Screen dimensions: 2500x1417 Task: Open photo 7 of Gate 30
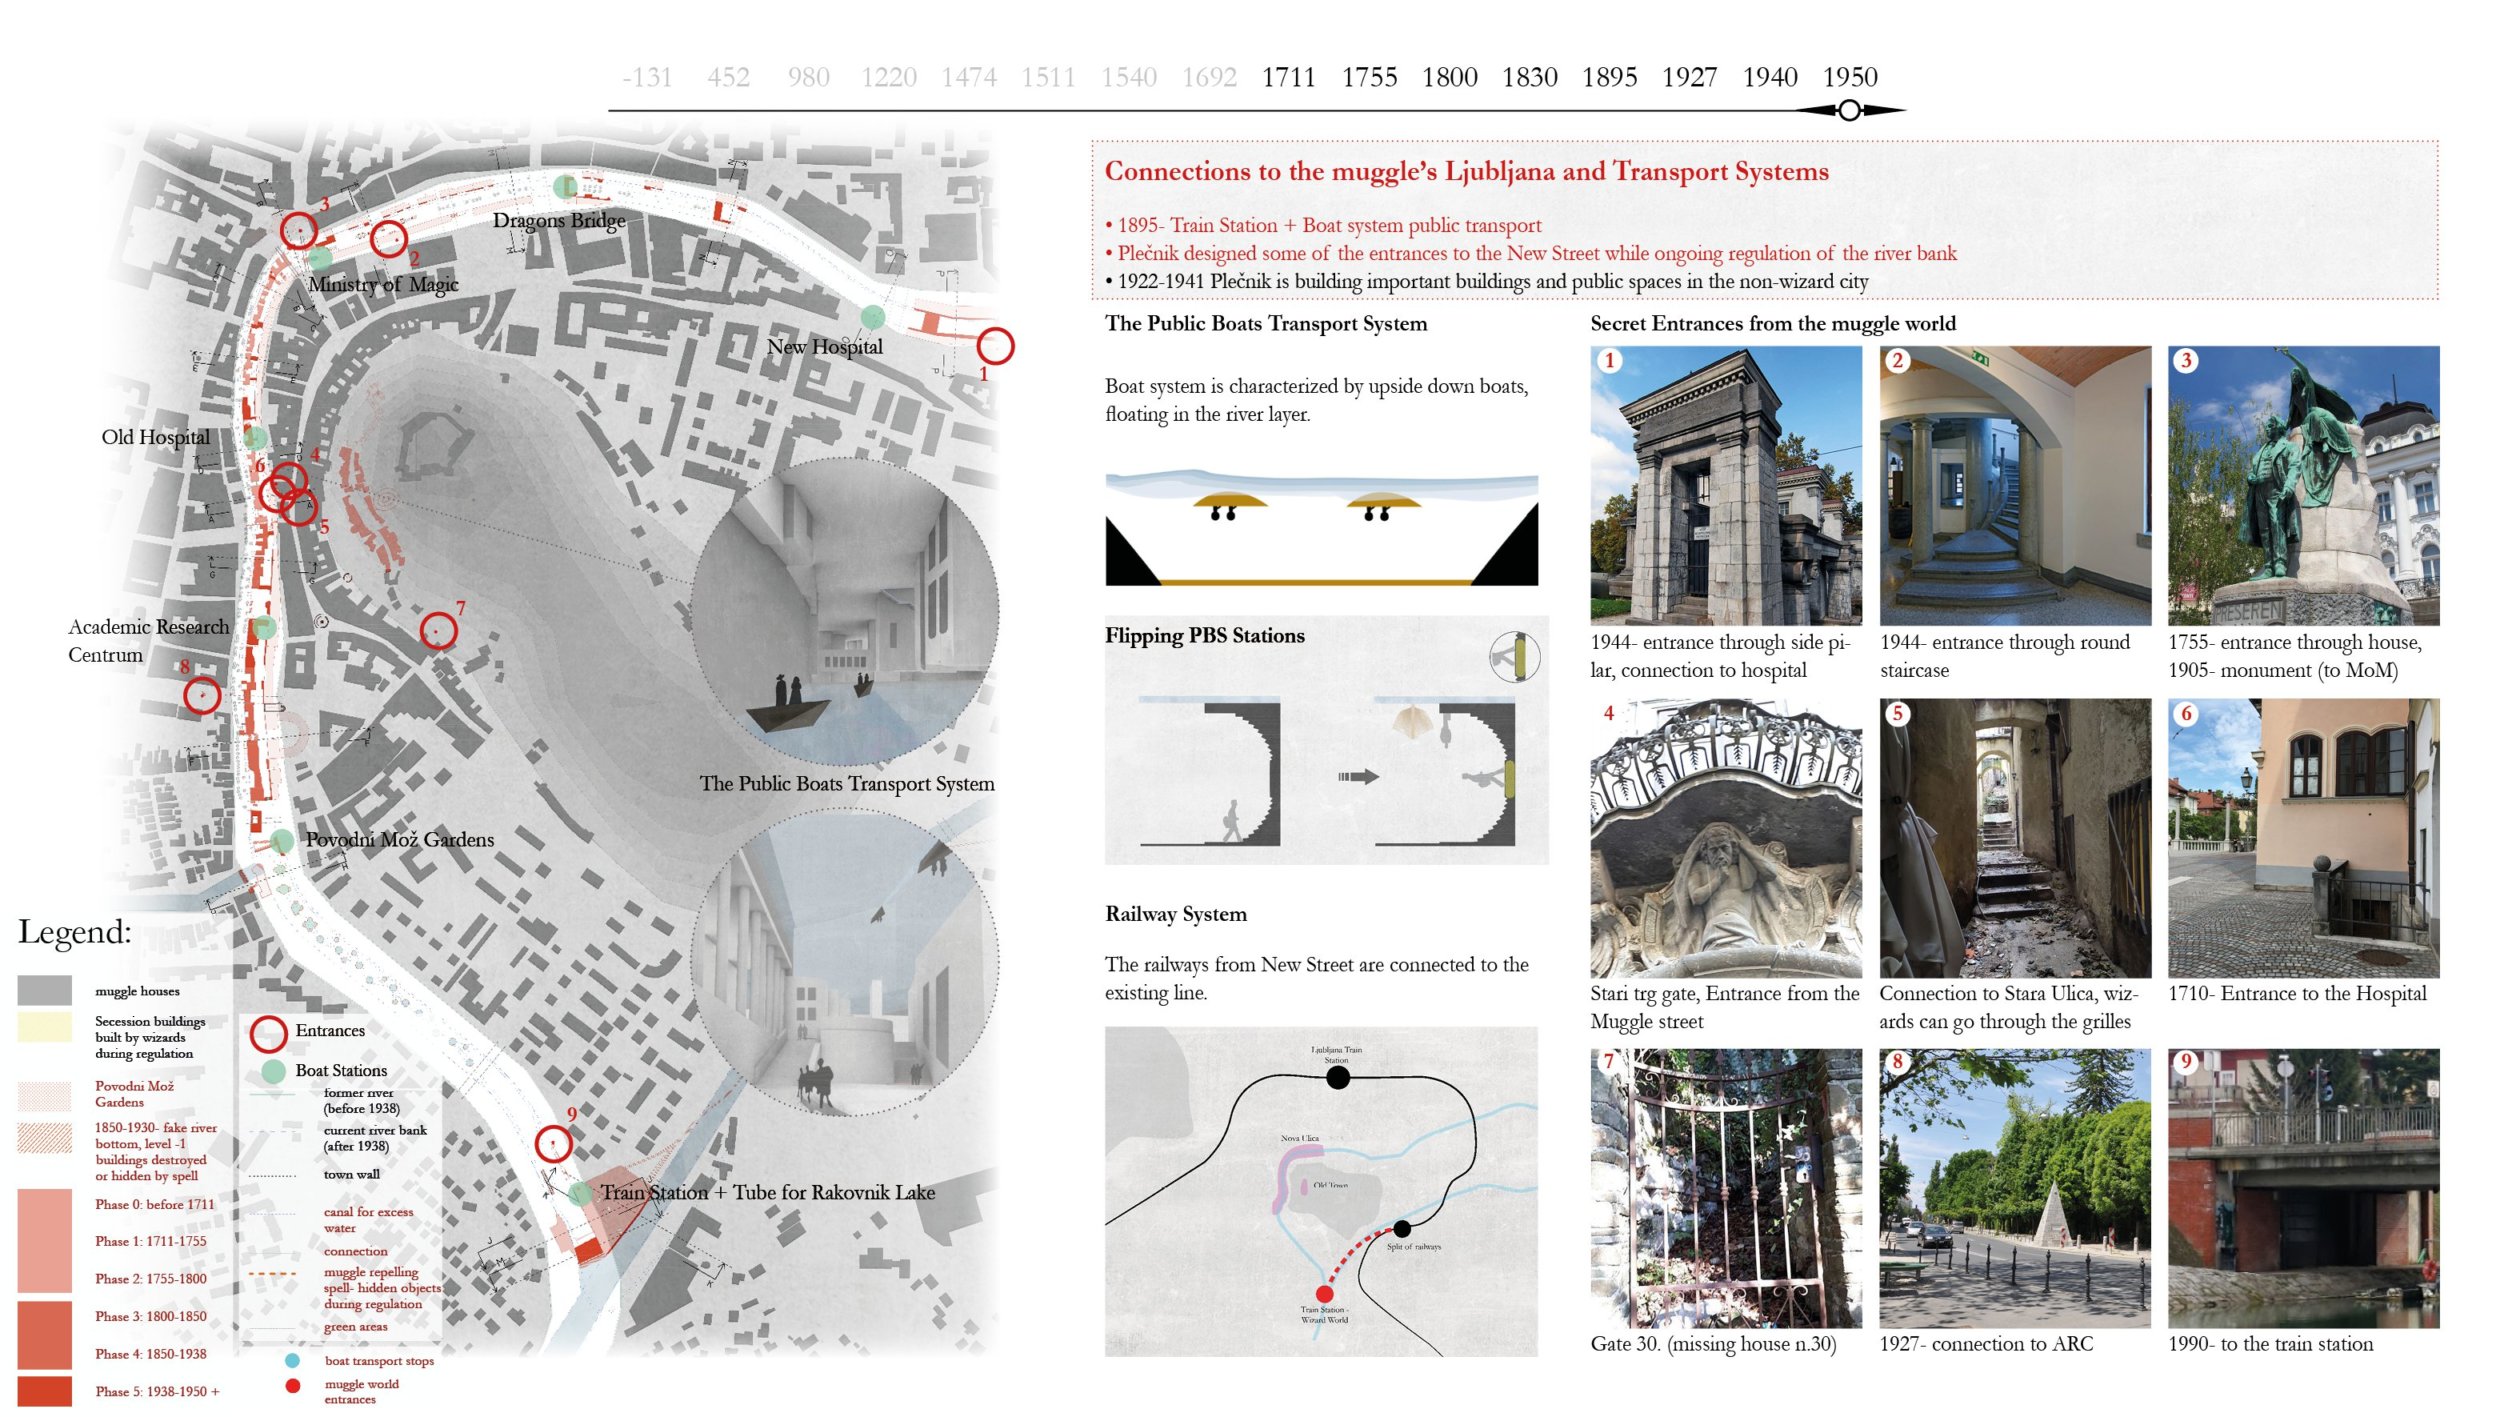1726,1188
